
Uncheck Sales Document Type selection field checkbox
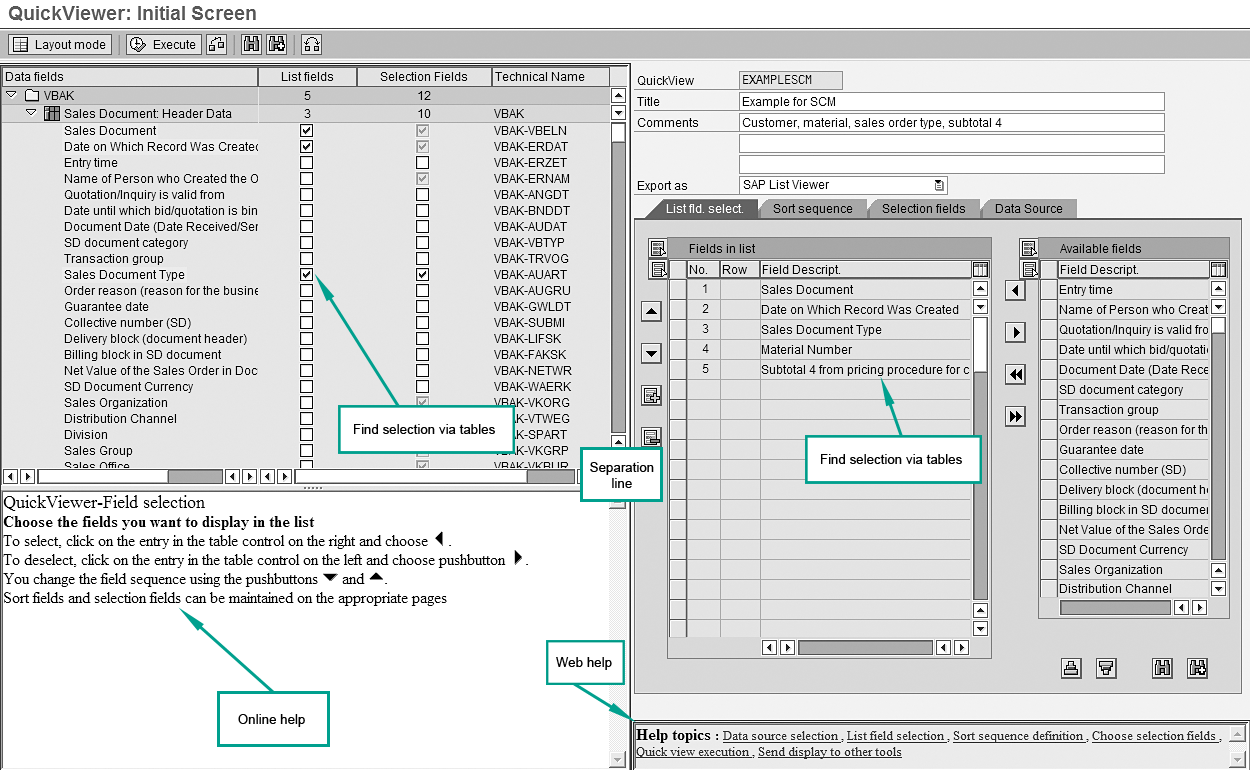422,274
